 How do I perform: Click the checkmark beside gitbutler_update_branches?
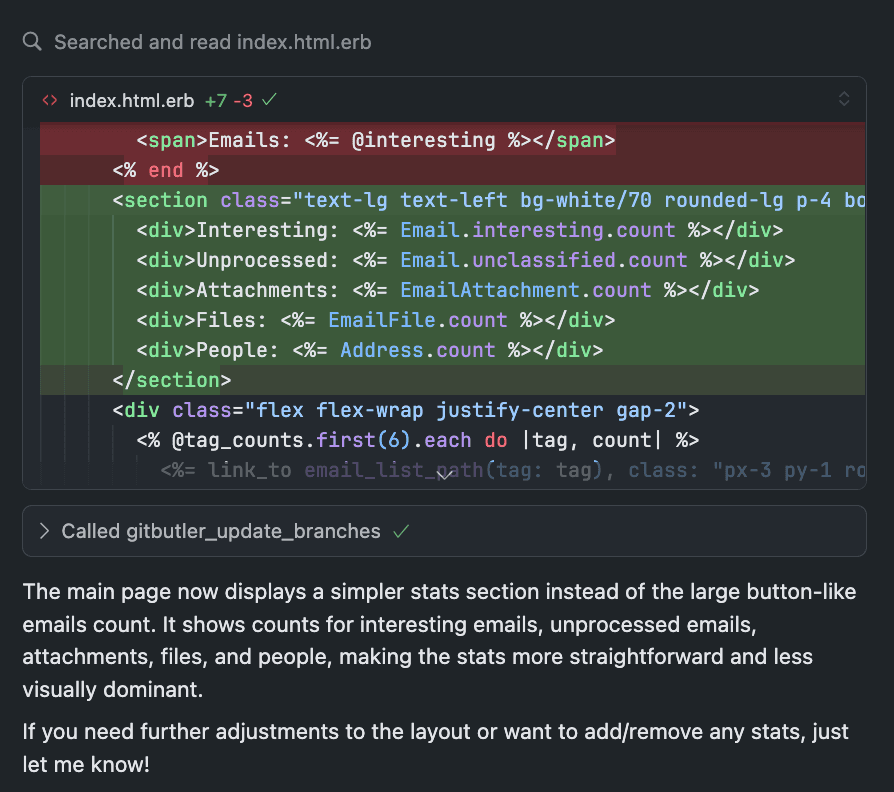tap(400, 533)
